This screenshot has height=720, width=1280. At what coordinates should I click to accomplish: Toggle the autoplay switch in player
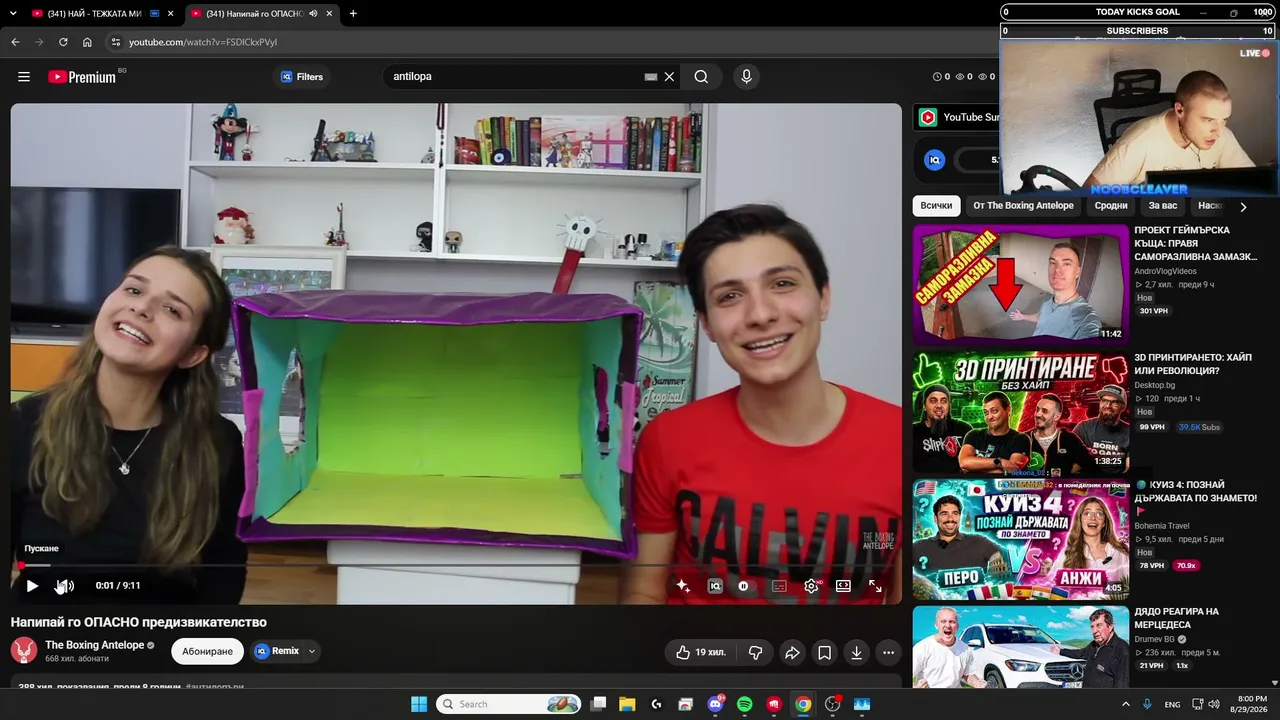click(743, 586)
